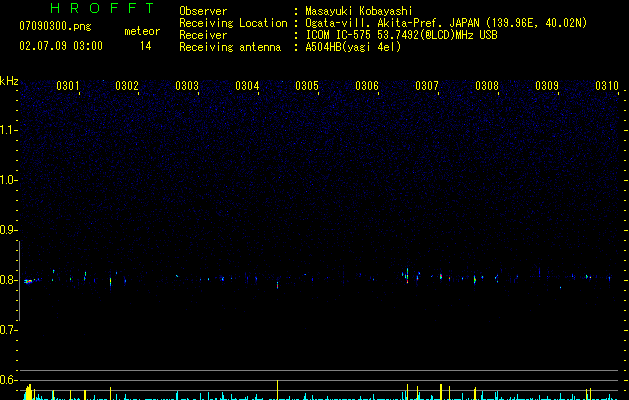629x400 pixels.
Task: Click the meteor count value 14
Action: (145, 46)
